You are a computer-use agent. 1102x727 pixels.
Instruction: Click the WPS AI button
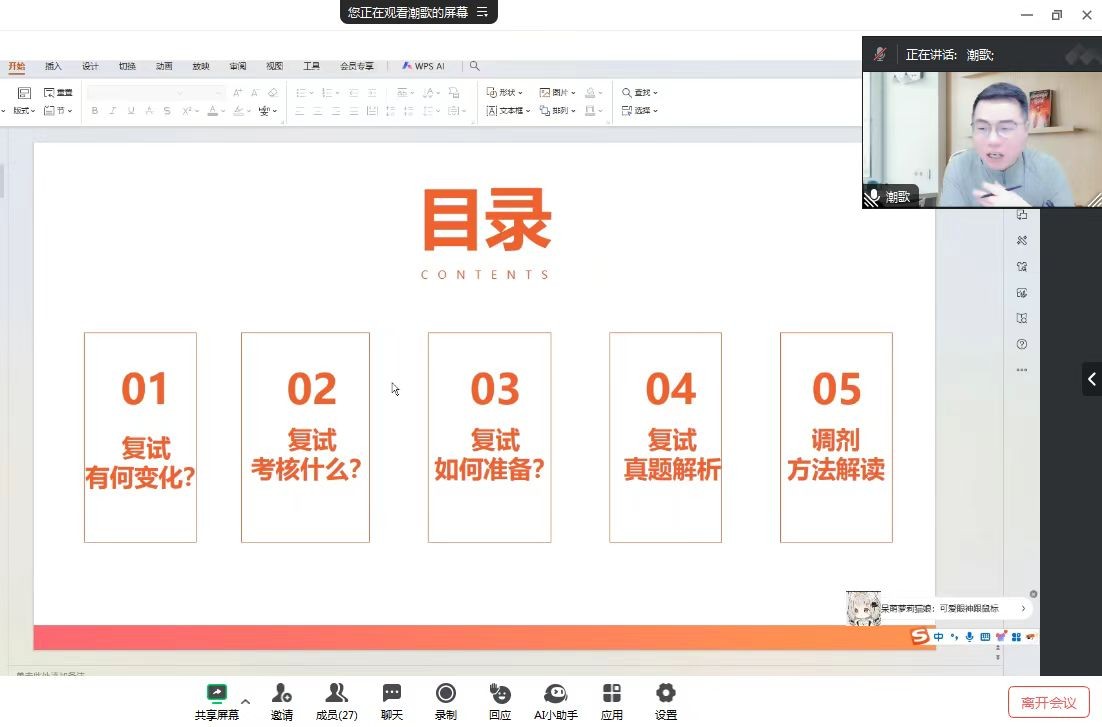point(423,66)
